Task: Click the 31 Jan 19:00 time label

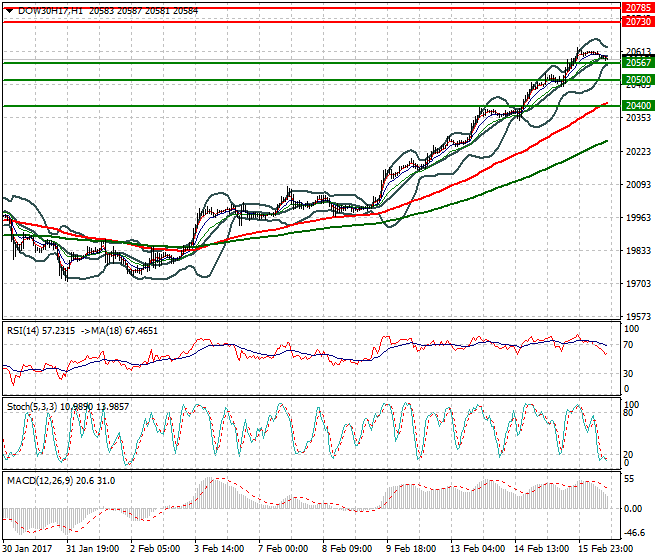Action: tap(93, 549)
